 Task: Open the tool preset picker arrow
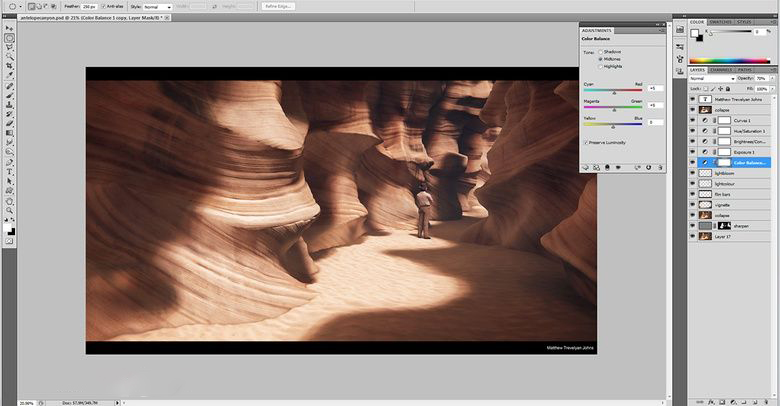point(20,7)
